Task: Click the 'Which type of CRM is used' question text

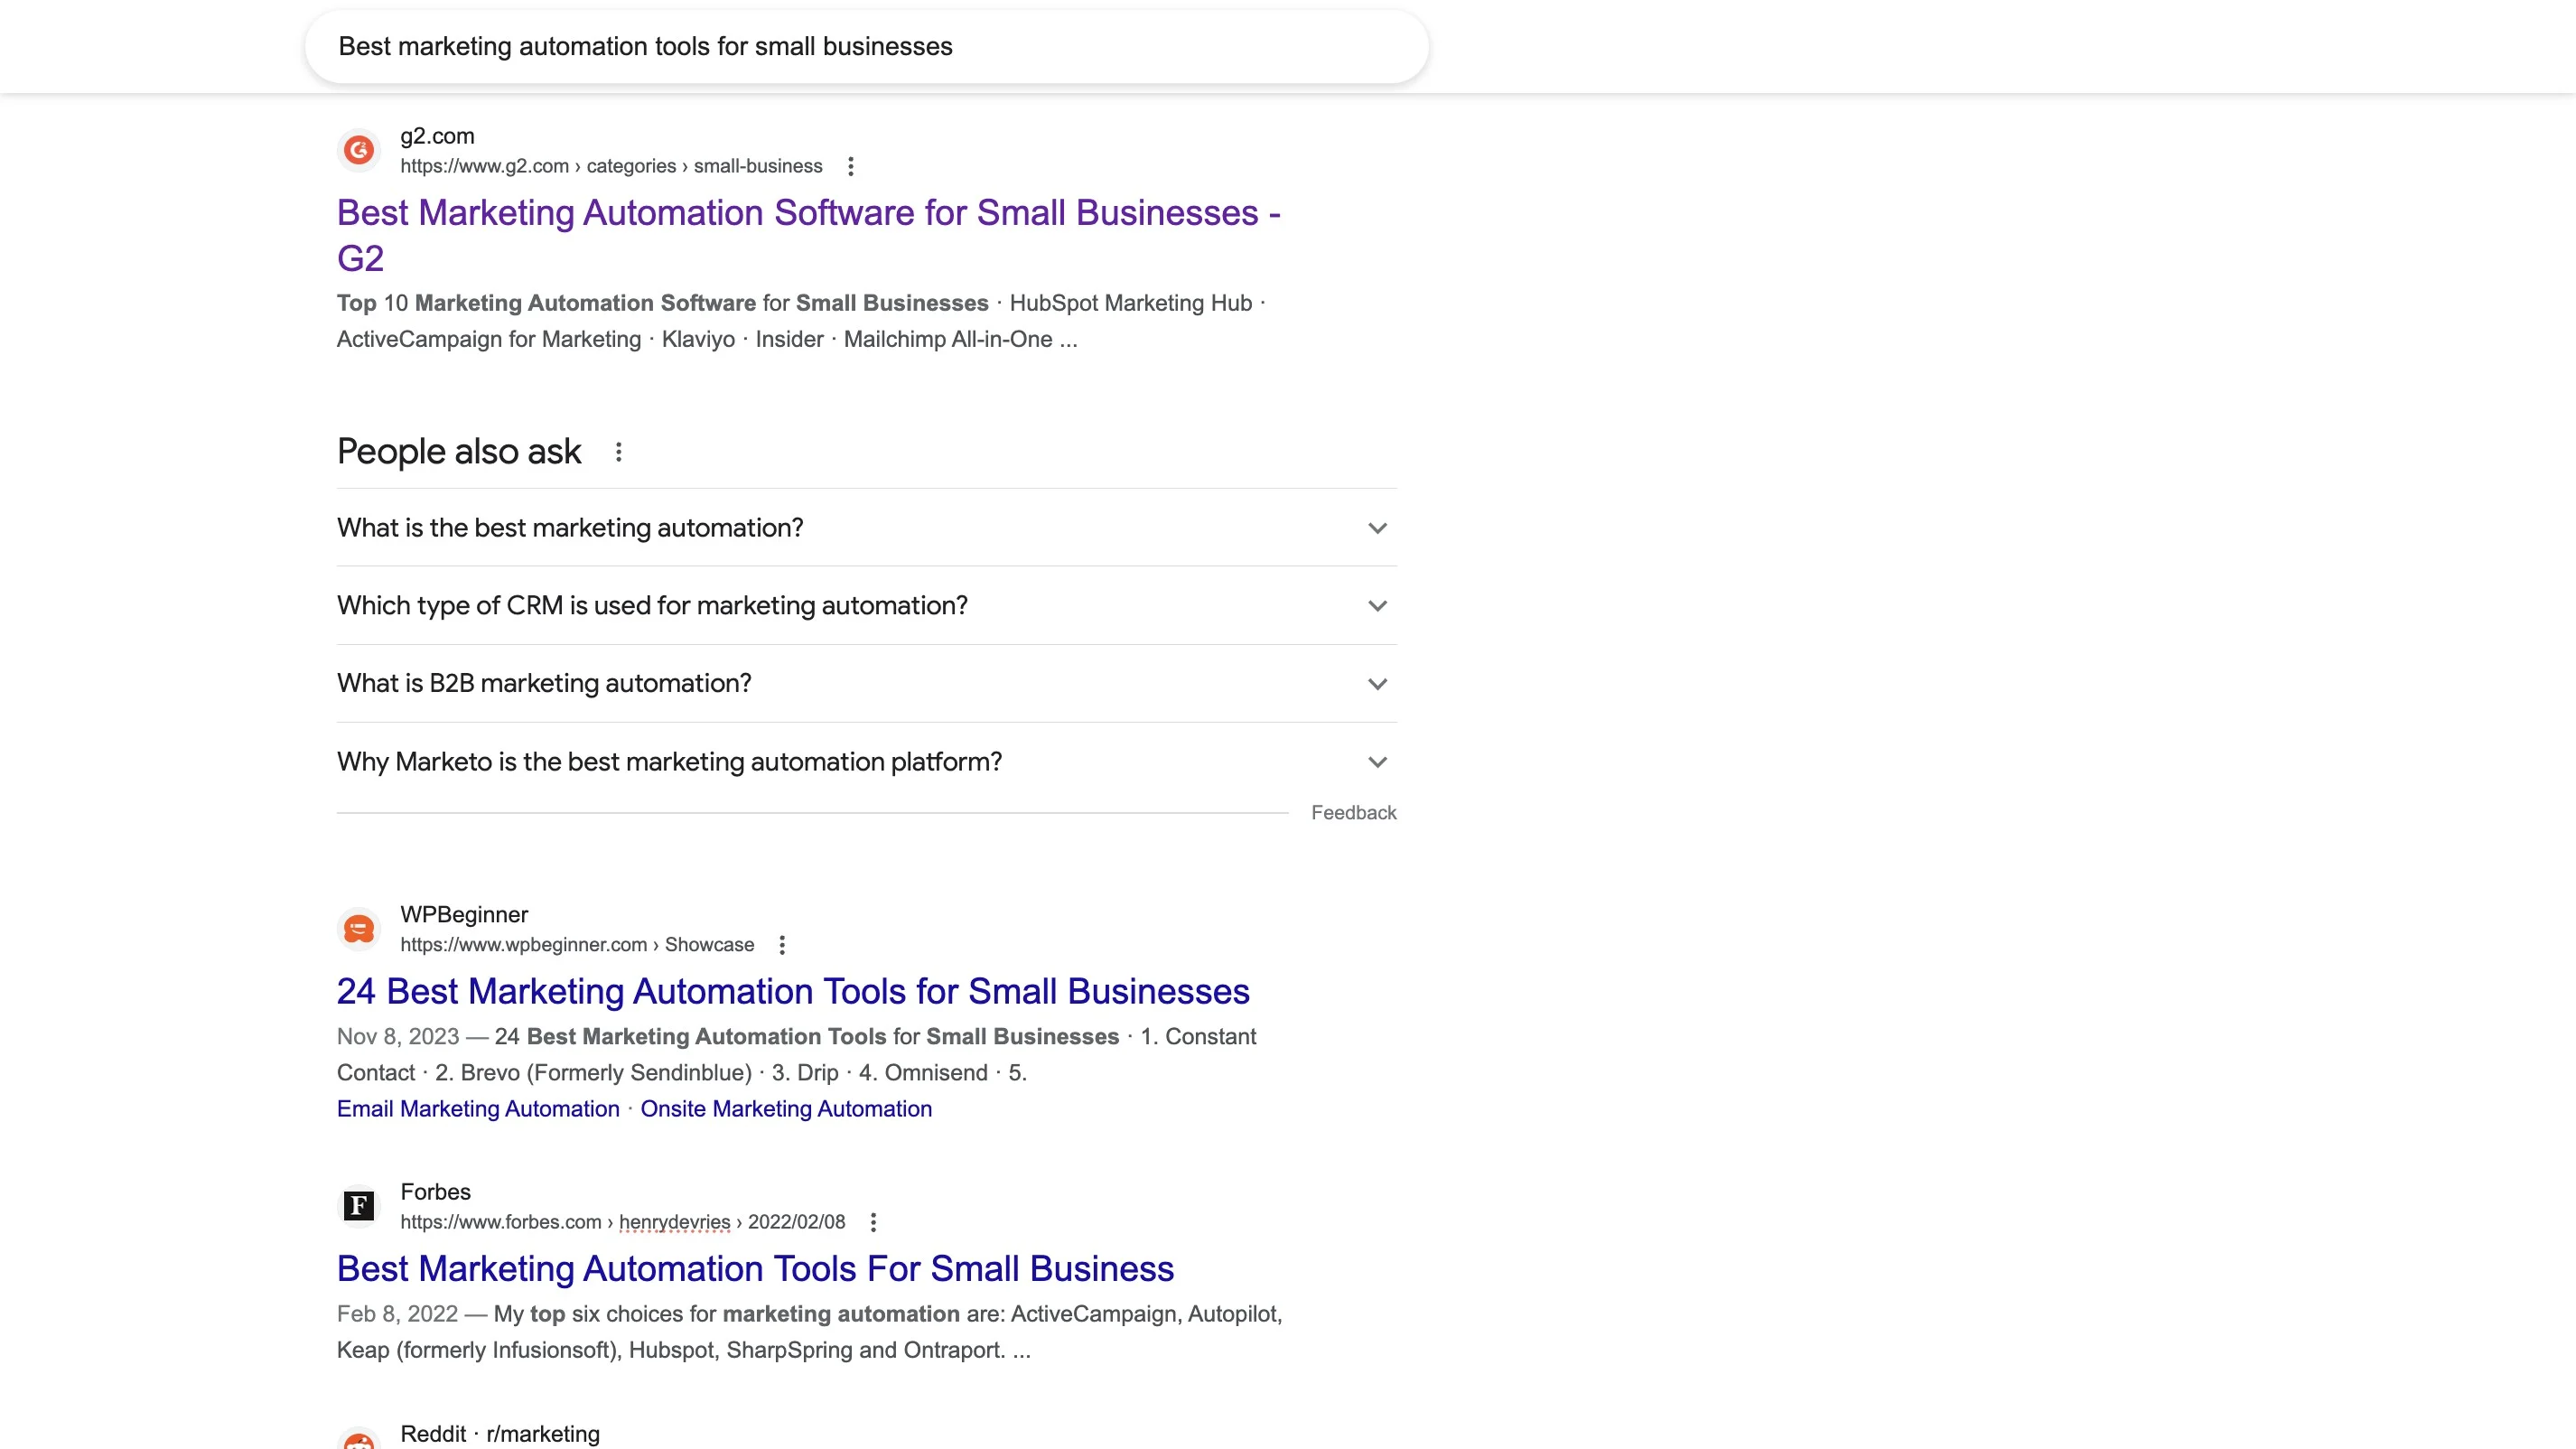Action: click(x=652, y=606)
